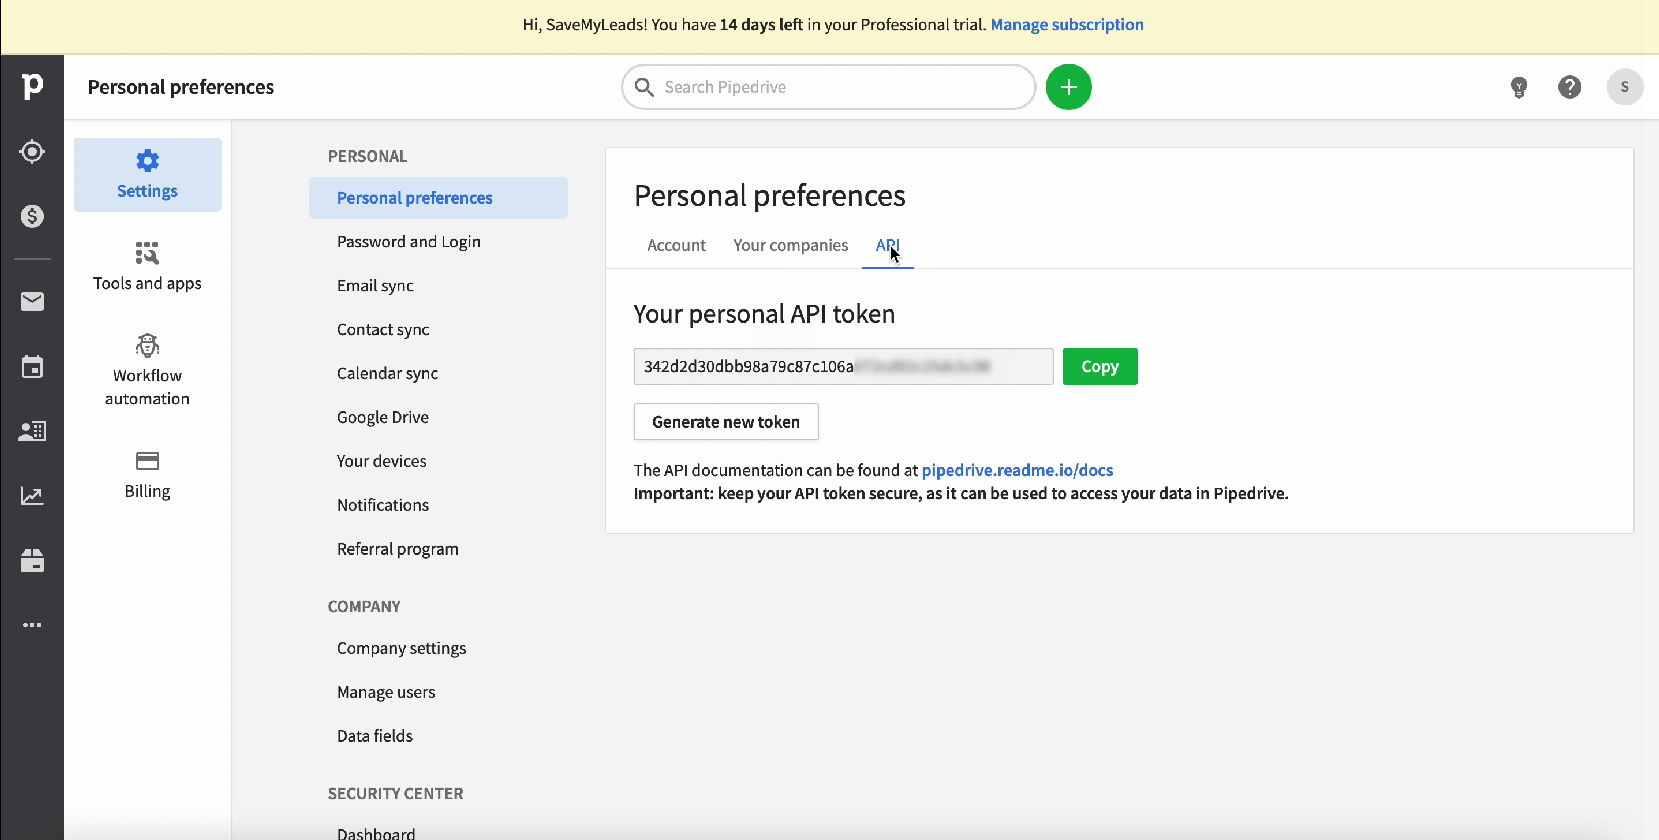Open the More ellipsis menu in sidebar
The width and height of the screenshot is (1659, 840).
coord(32,625)
